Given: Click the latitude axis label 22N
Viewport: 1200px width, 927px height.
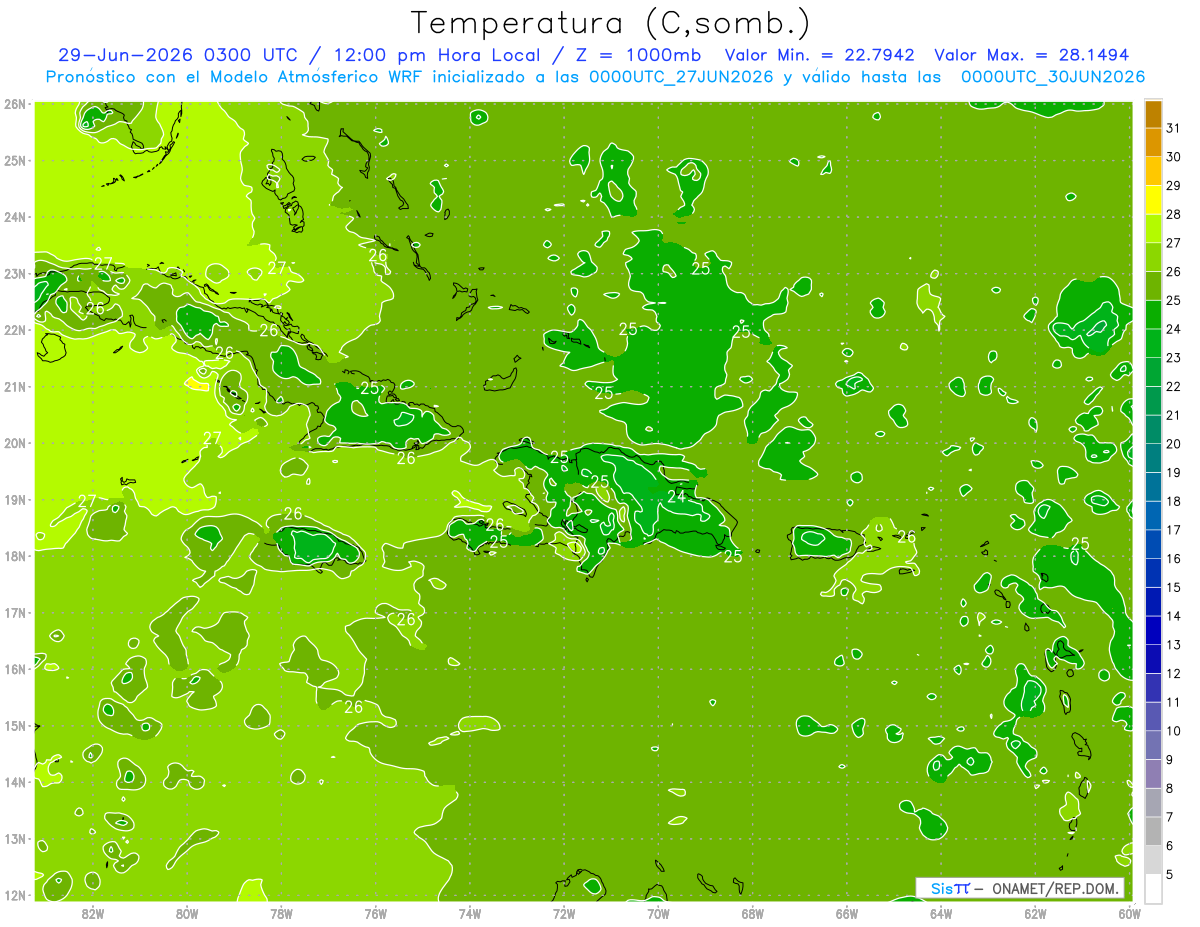Looking at the screenshot, I should click(x=15, y=330).
